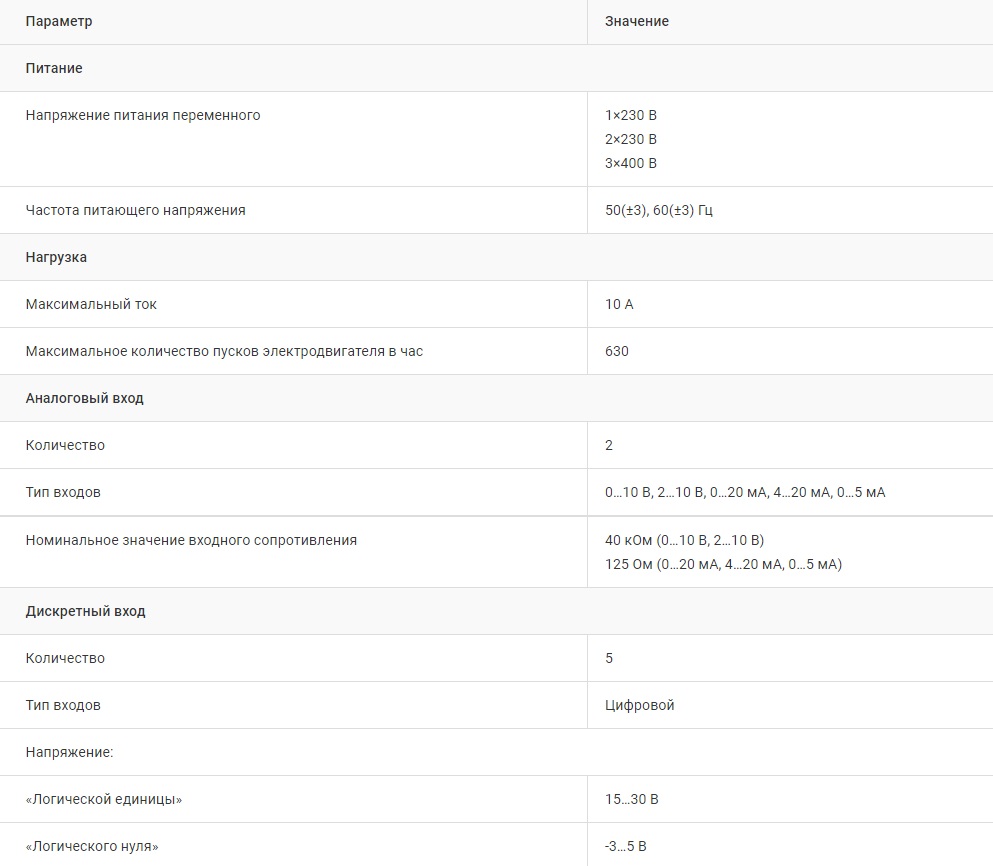Image resolution: width=993 pixels, height=866 pixels.
Task: Click the 'Максимальный ток' parameter label
Action: point(91,304)
